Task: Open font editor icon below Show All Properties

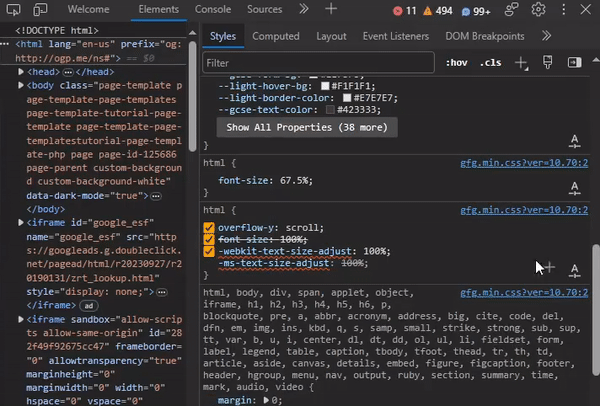Action: coord(574,141)
